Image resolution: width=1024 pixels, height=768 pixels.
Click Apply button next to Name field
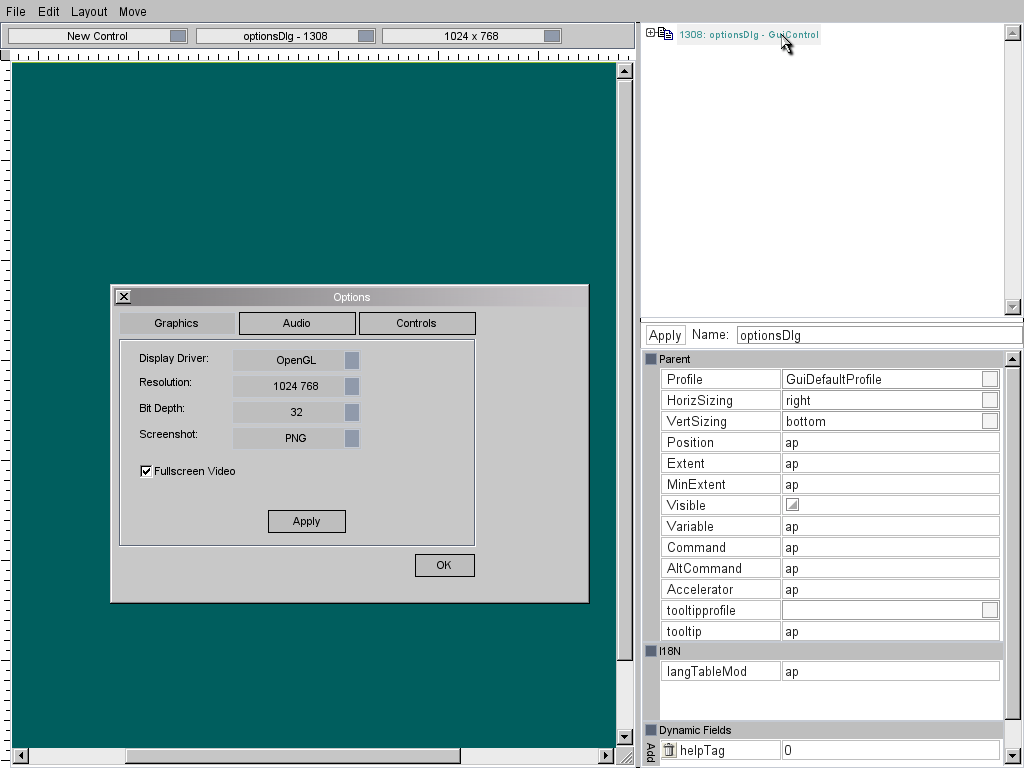(665, 336)
